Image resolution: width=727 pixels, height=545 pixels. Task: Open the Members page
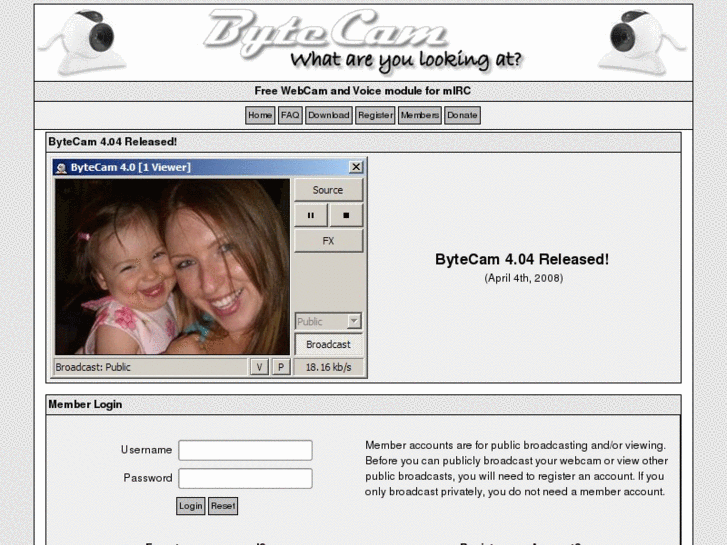click(x=420, y=115)
